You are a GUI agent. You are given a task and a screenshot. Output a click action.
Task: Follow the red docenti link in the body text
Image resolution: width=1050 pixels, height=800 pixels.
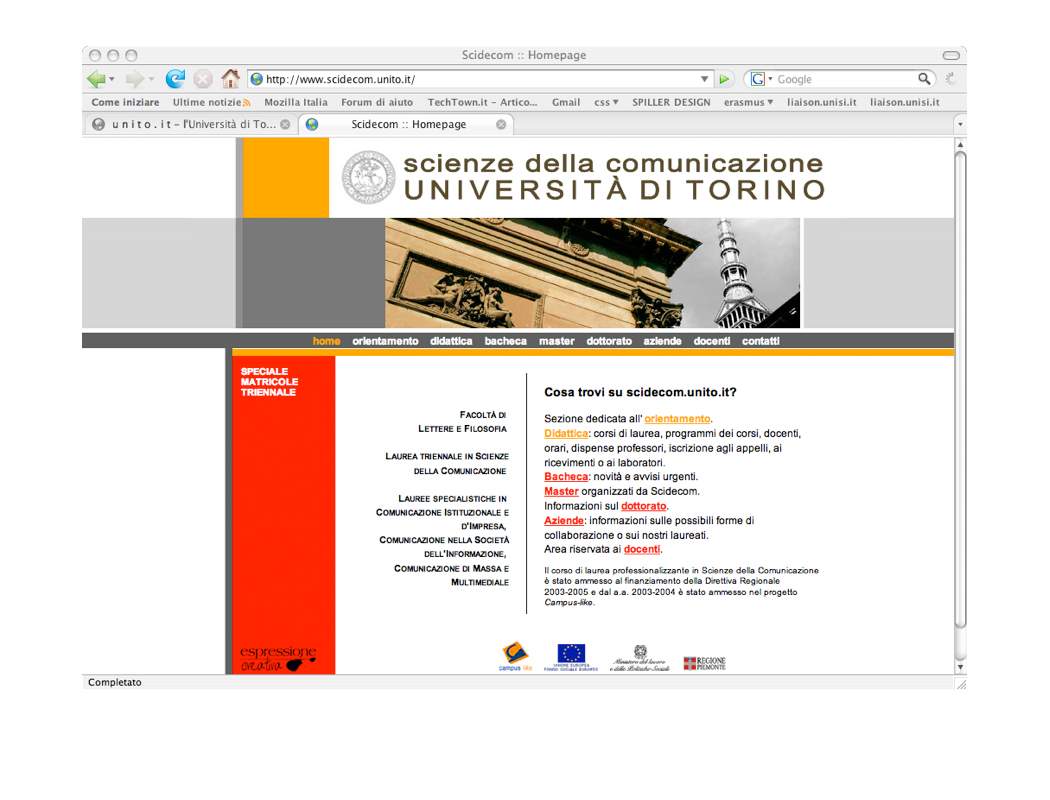[x=642, y=549]
